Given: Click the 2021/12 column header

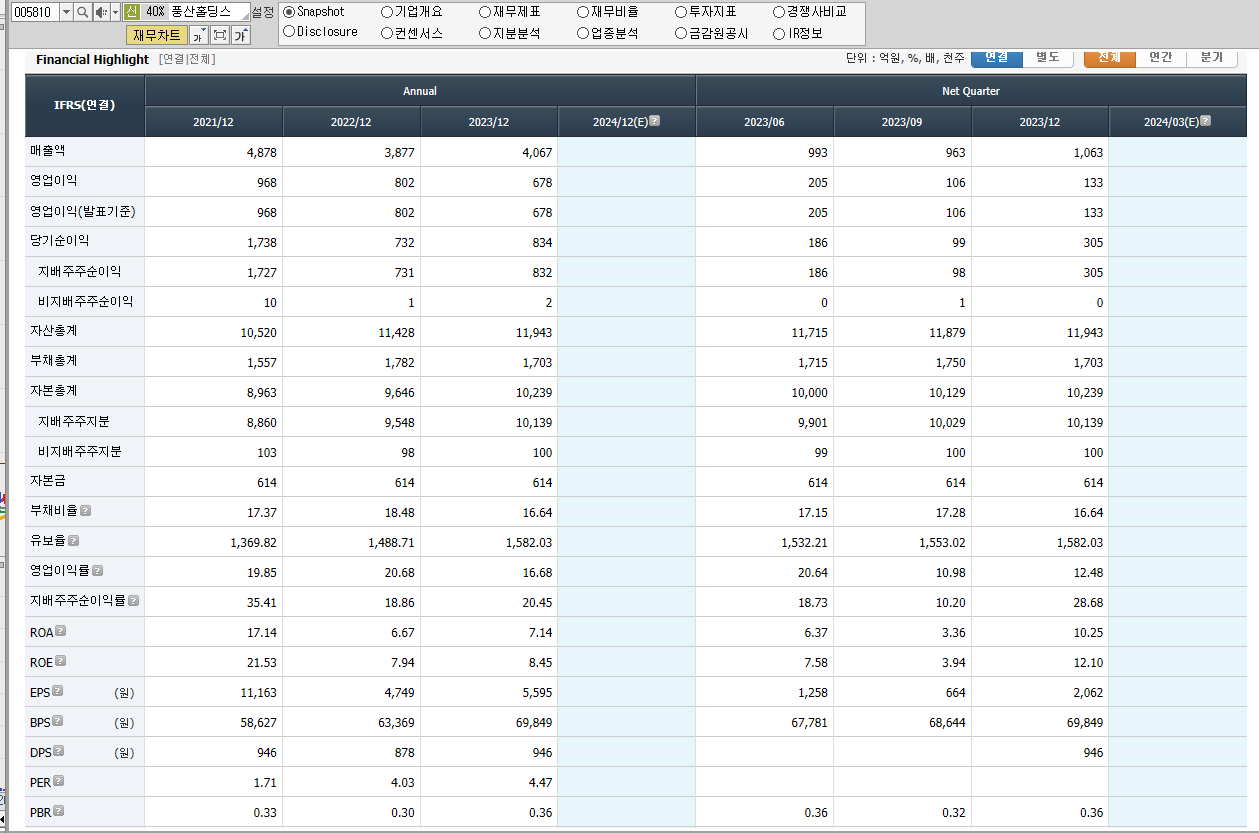Looking at the screenshot, I should (x=214, y=122).
